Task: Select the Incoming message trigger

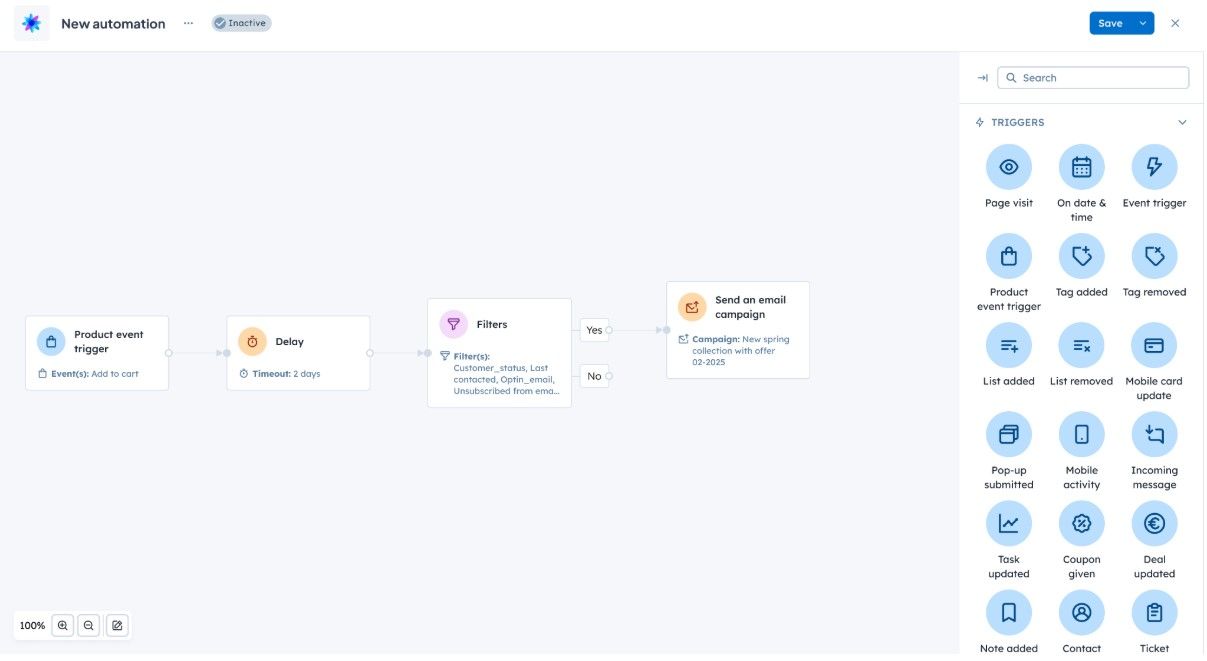Action: pos(1154,434)
